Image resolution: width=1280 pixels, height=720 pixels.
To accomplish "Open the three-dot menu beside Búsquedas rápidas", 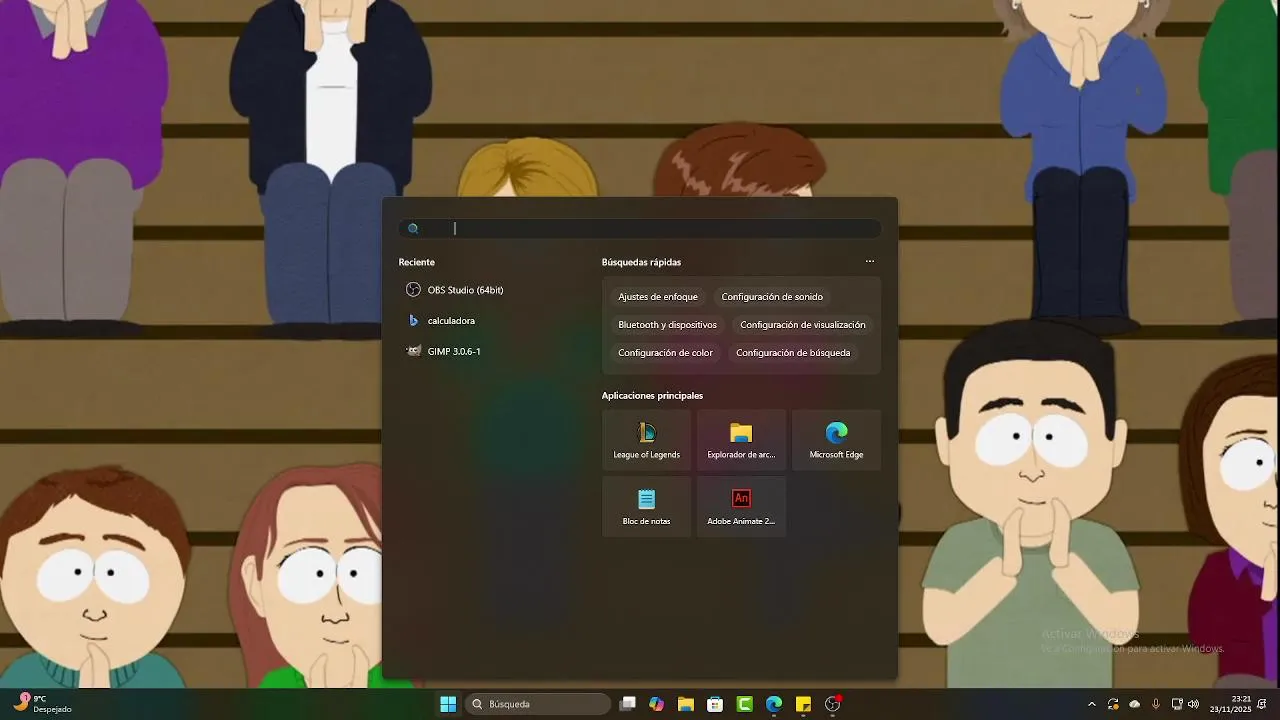I will tap(870, 262).
